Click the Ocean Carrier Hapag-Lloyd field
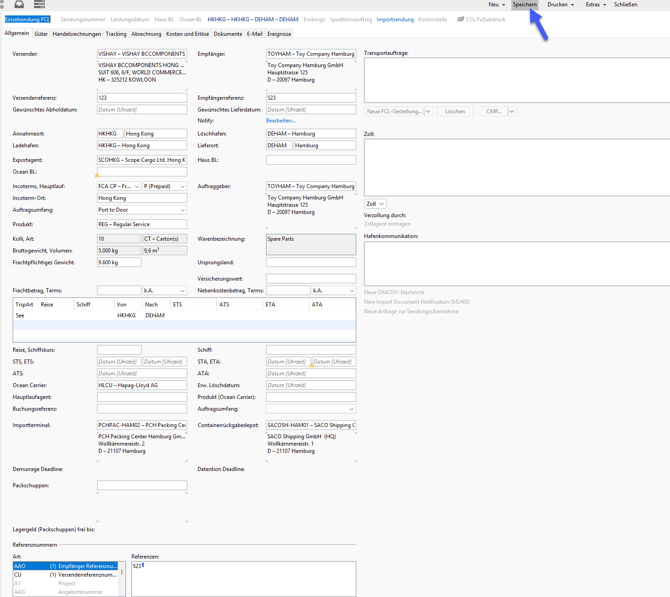 (141, 385)
